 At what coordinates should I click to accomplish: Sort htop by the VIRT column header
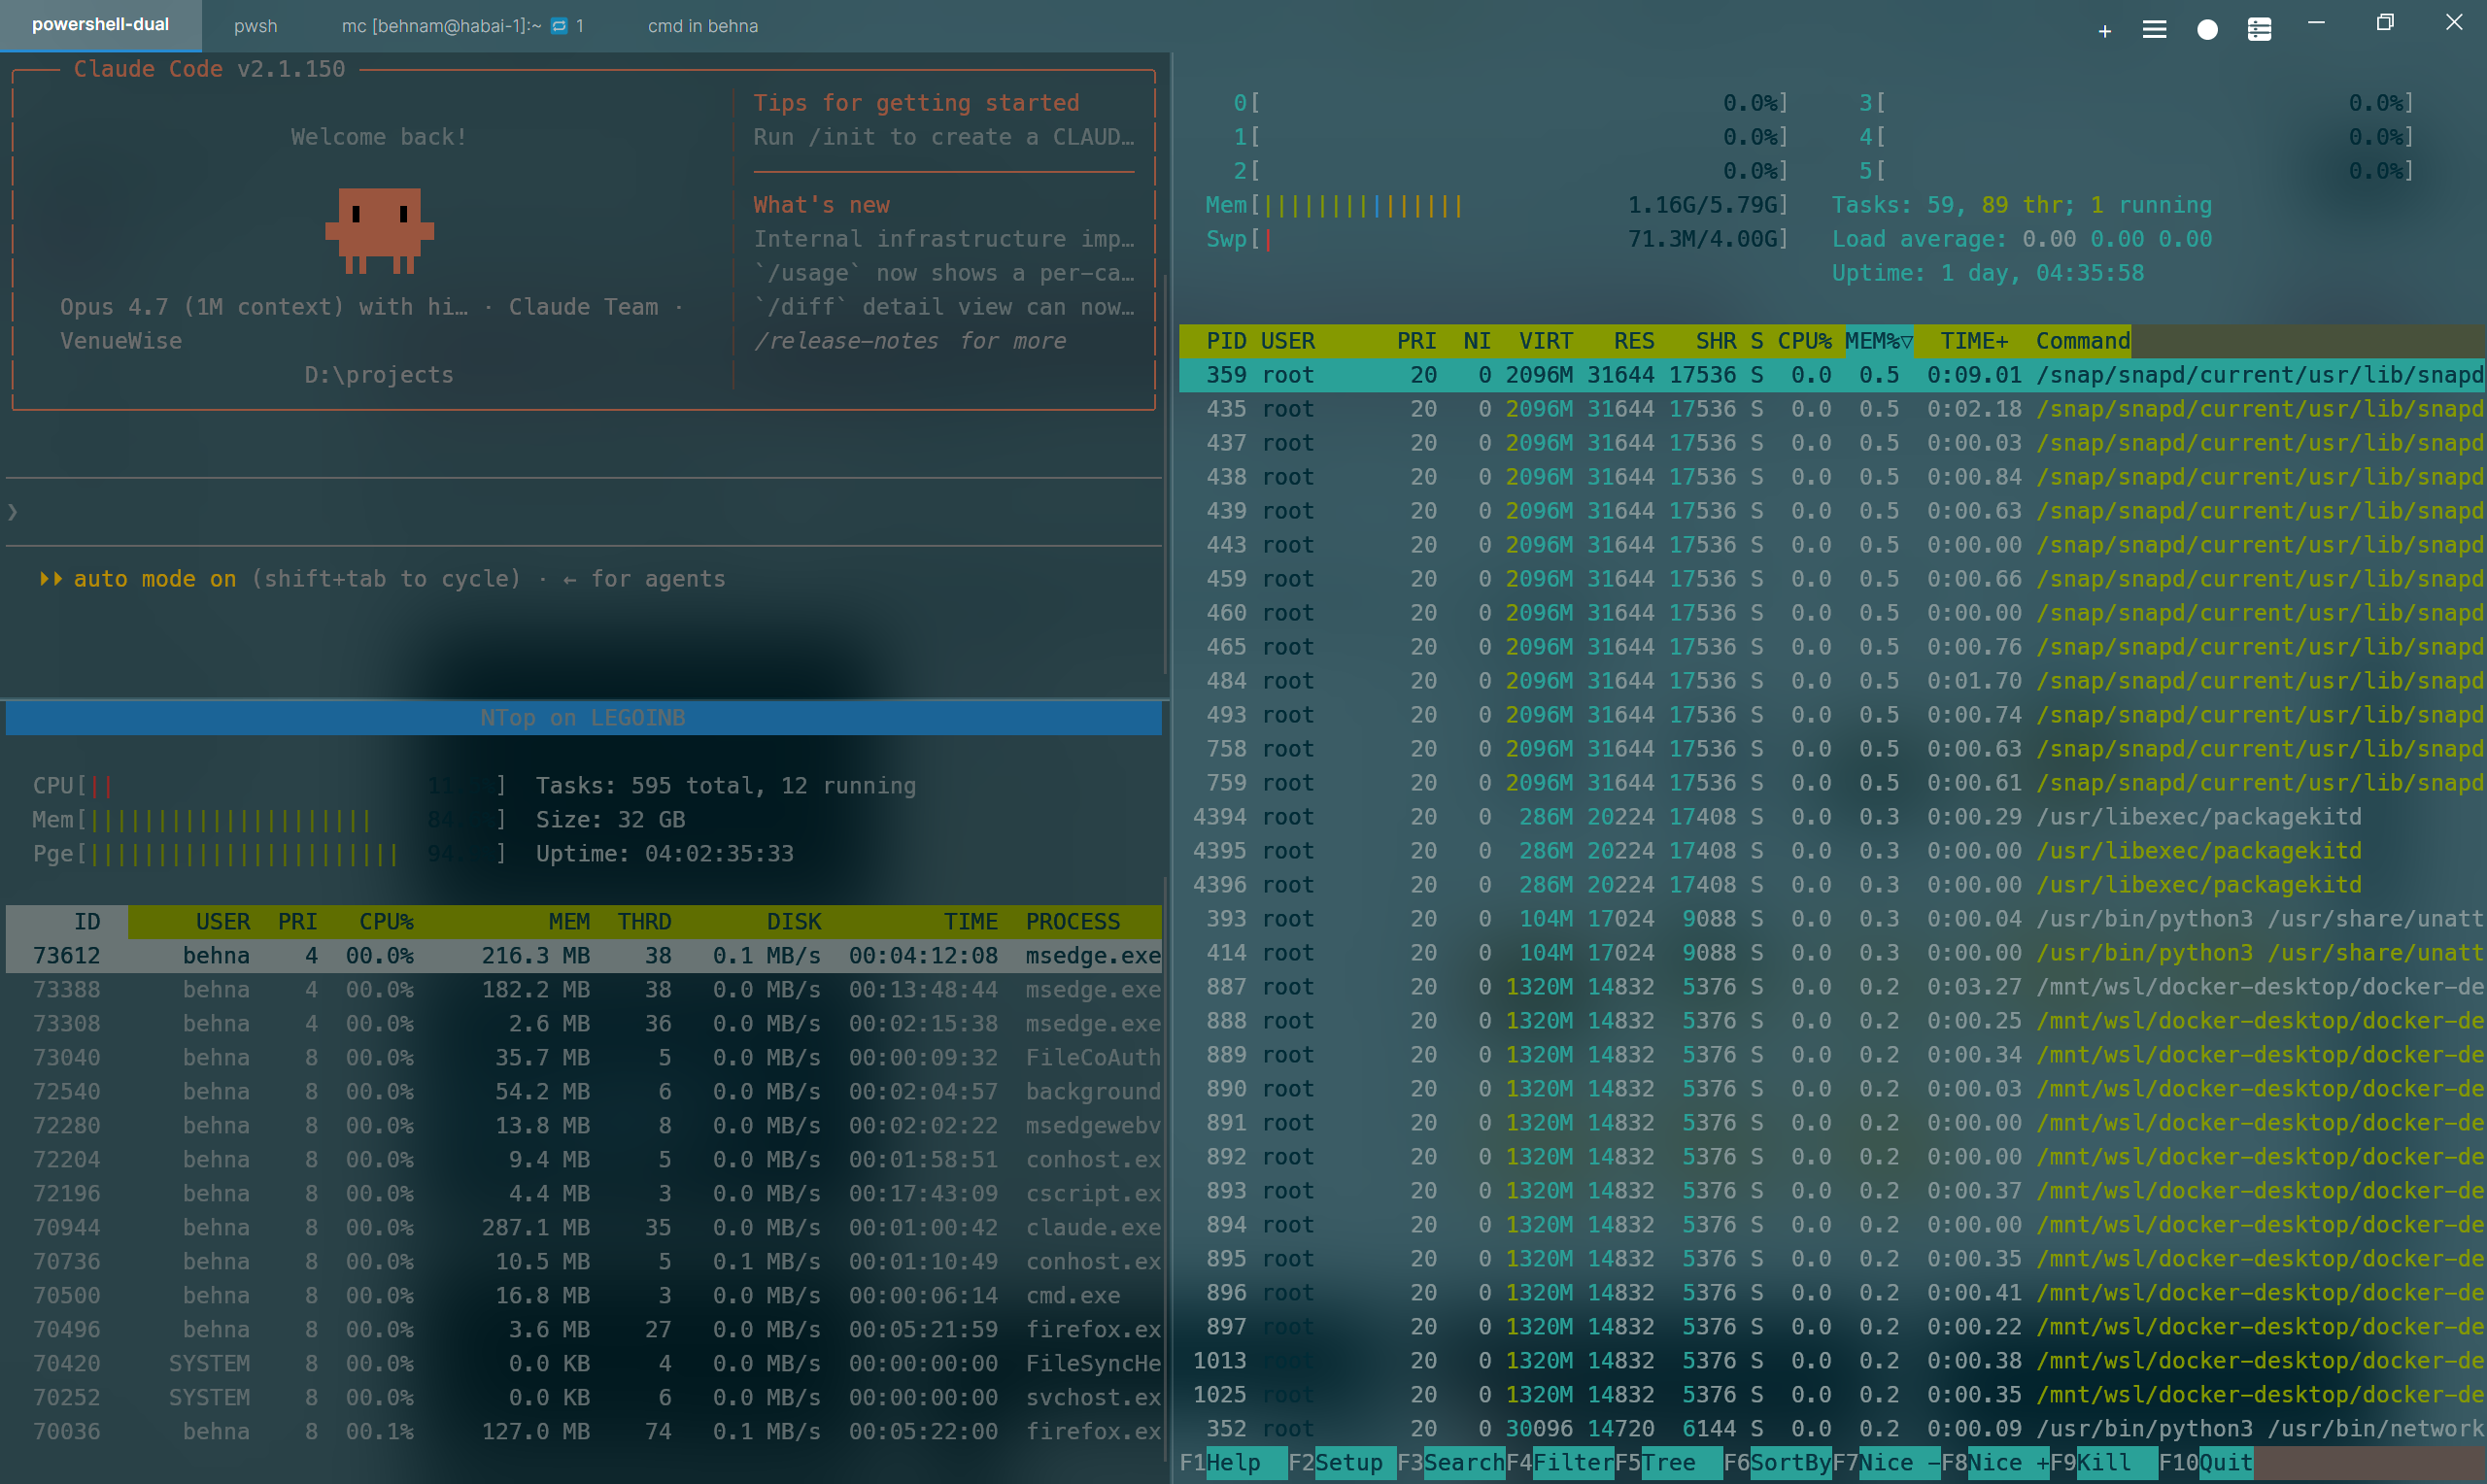pyautogui.click(x=1546, y=341)
